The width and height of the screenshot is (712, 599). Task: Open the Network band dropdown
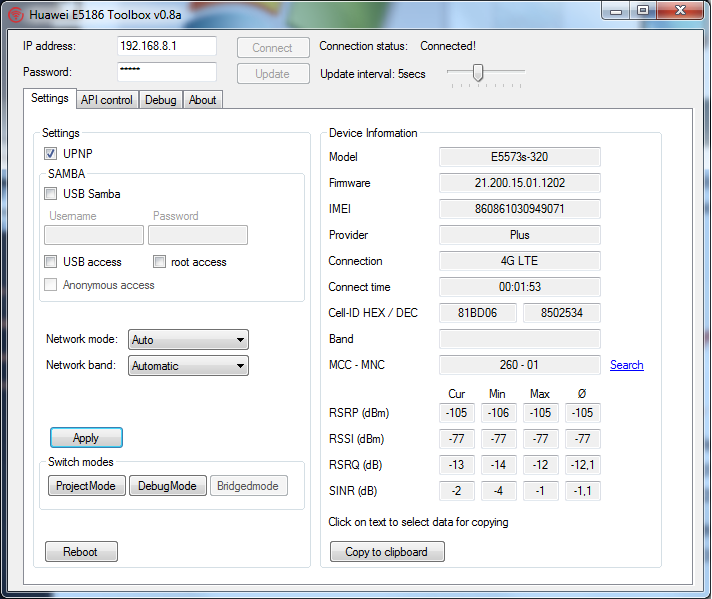pyautogui.click(x=188, y=366)
